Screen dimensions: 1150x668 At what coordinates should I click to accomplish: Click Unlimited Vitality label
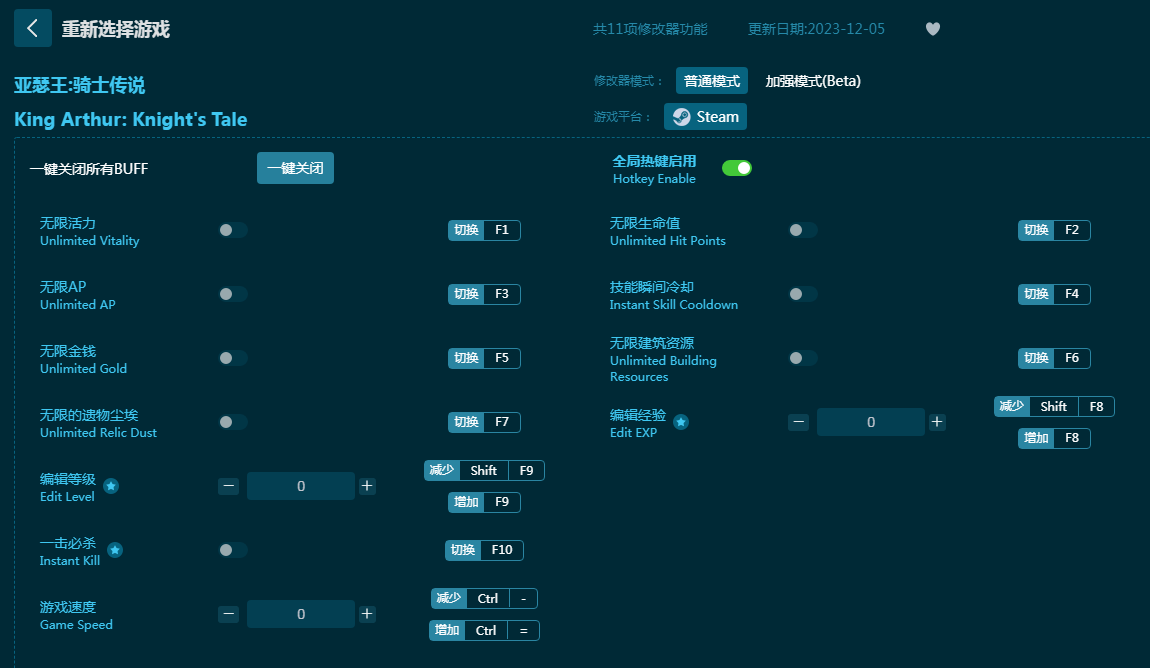(x=89, y=241)
